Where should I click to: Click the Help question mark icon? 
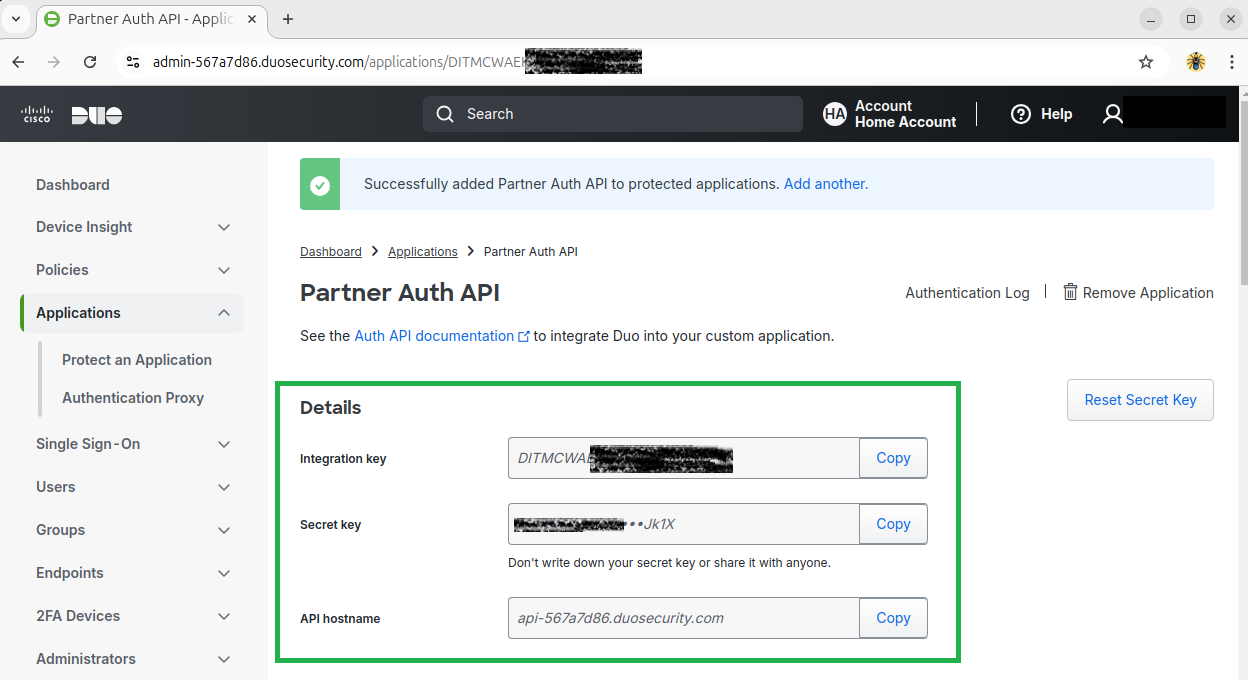coord(1020,114)
